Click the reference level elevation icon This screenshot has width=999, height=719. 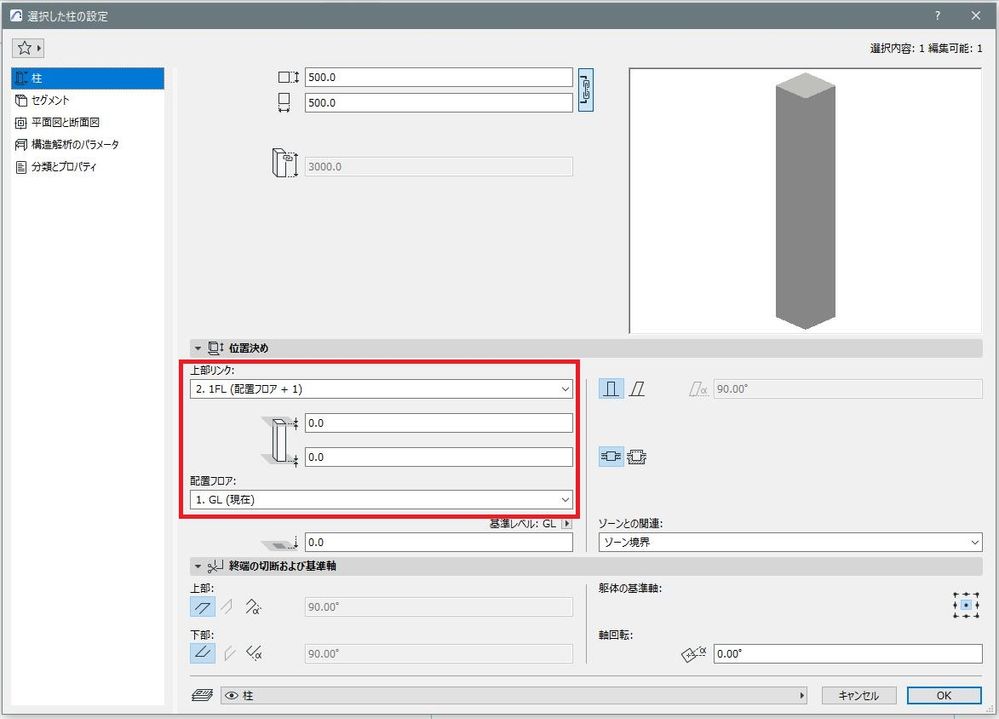pos(280,543)
